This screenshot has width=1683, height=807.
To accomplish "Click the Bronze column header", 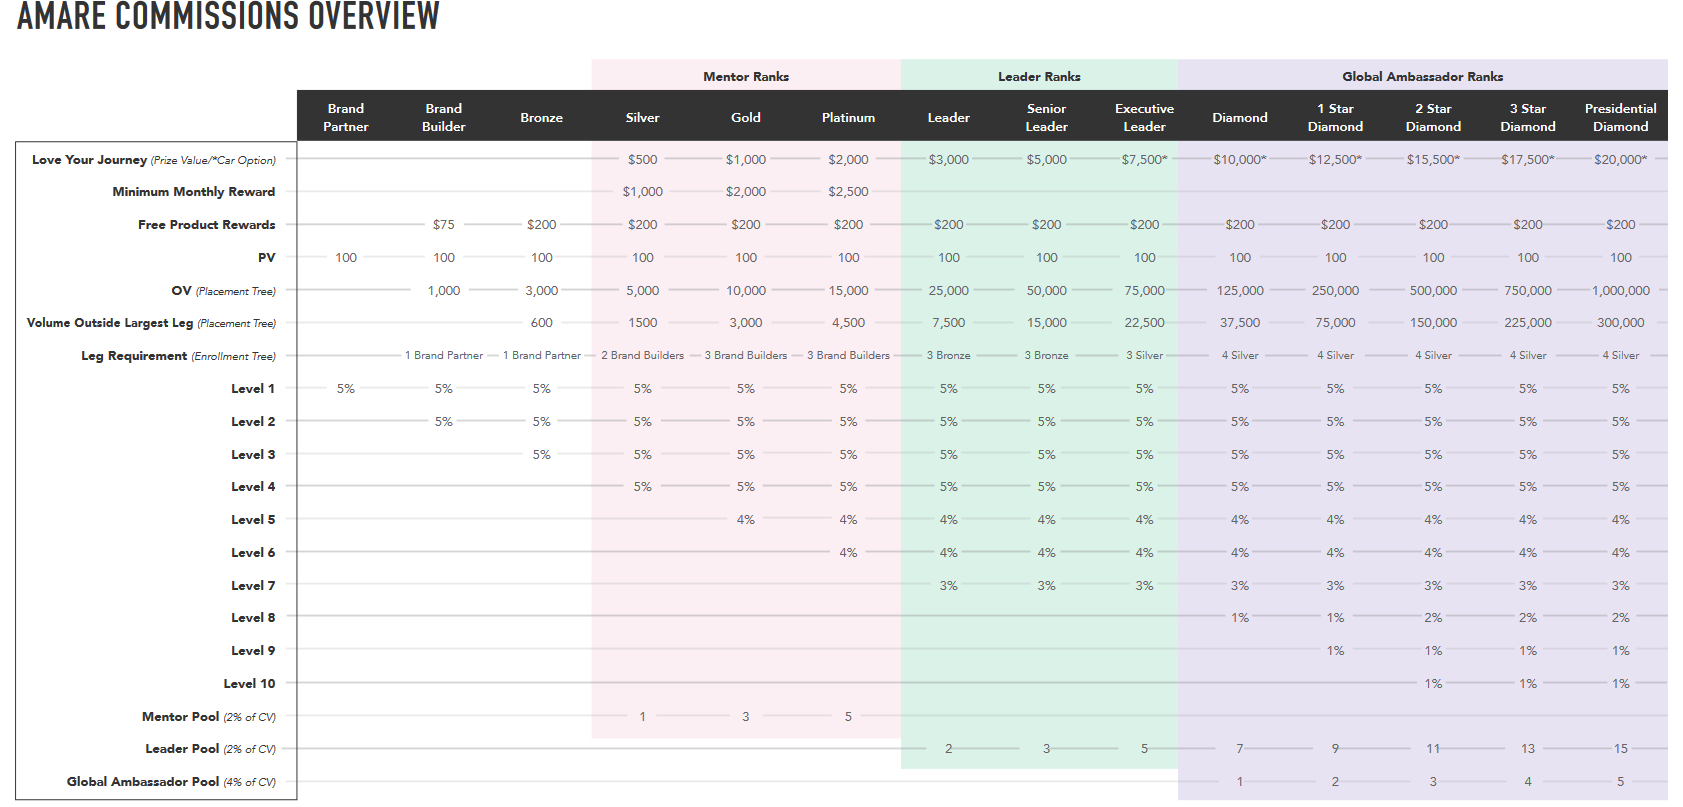I will (x=542, y=118).
